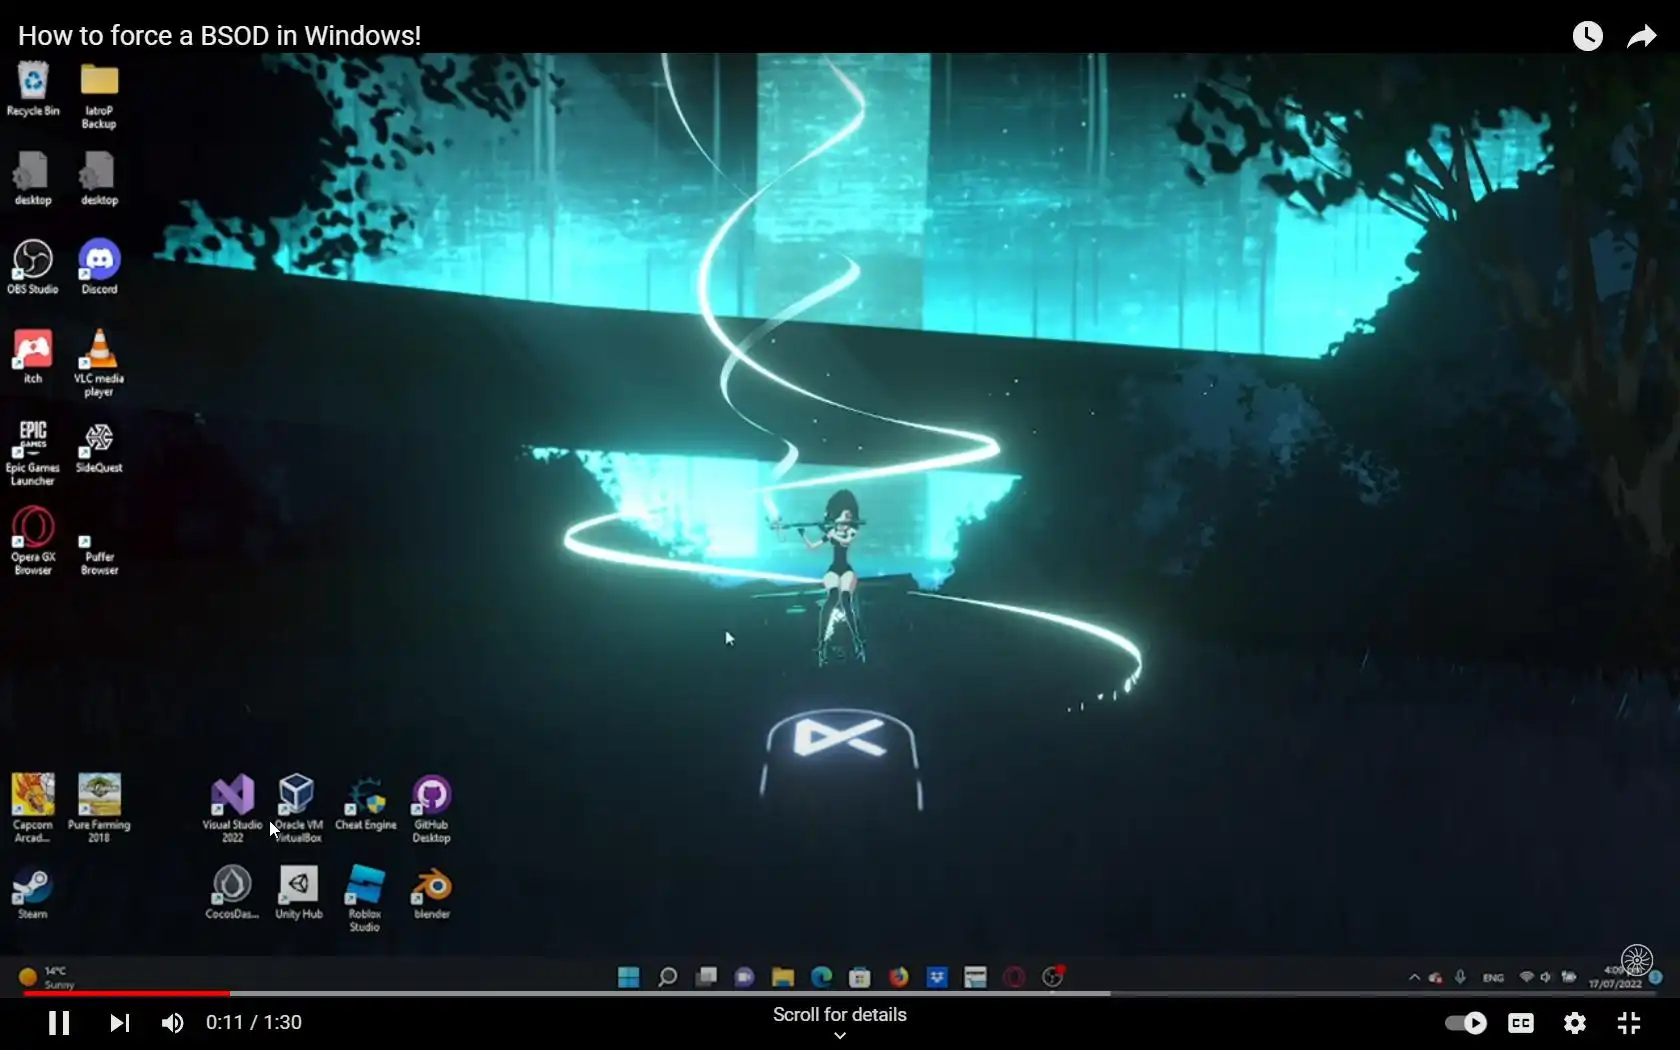1680x1050 pixels.
Task: Select the Opera GX Browser icon
Action: (33, 541)
